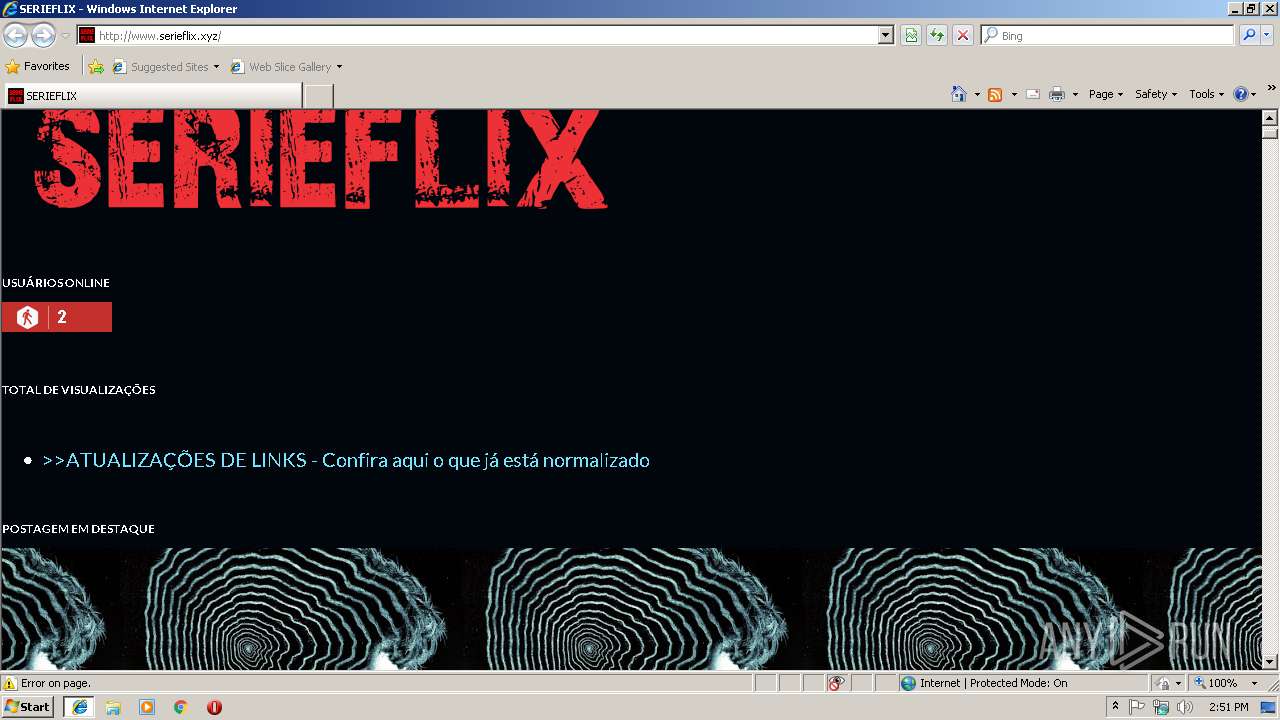Viewport: 1280px width, 720px height.
Task: Click the red stop-sign taskbar icon
Action: [214, 707]
